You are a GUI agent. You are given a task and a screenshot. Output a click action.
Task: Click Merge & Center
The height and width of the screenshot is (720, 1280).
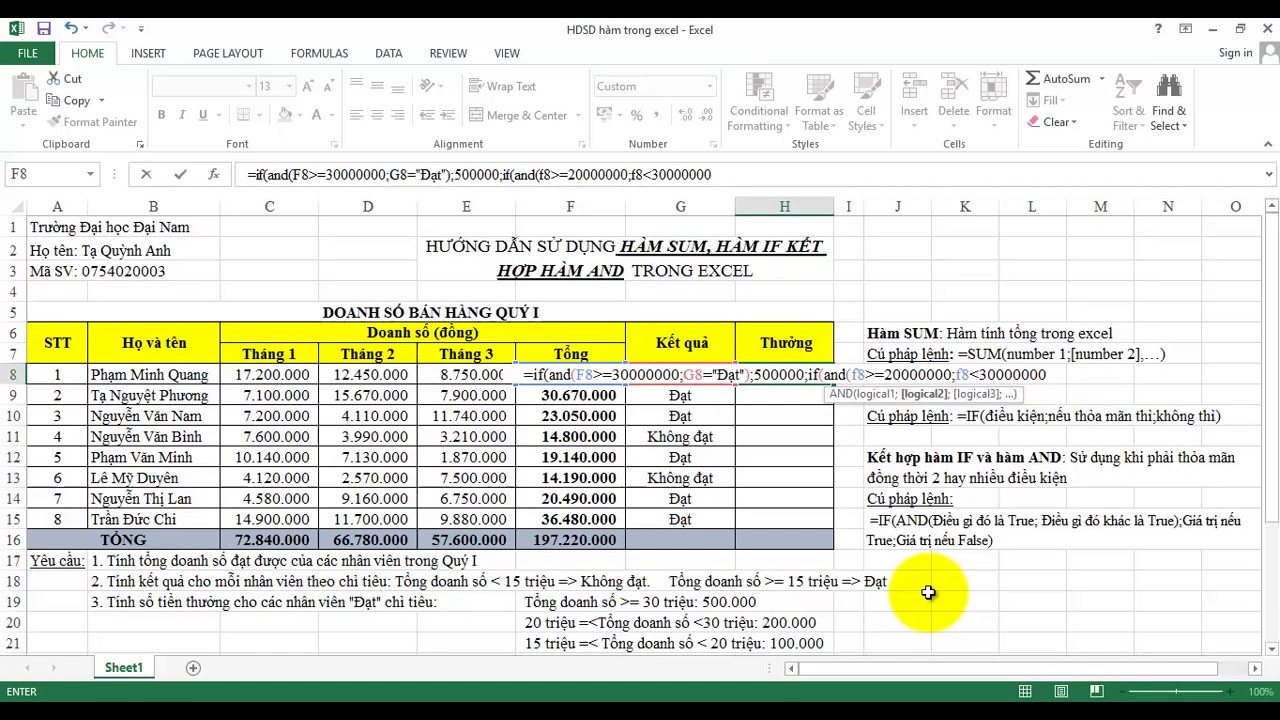[x=518, y=115]
